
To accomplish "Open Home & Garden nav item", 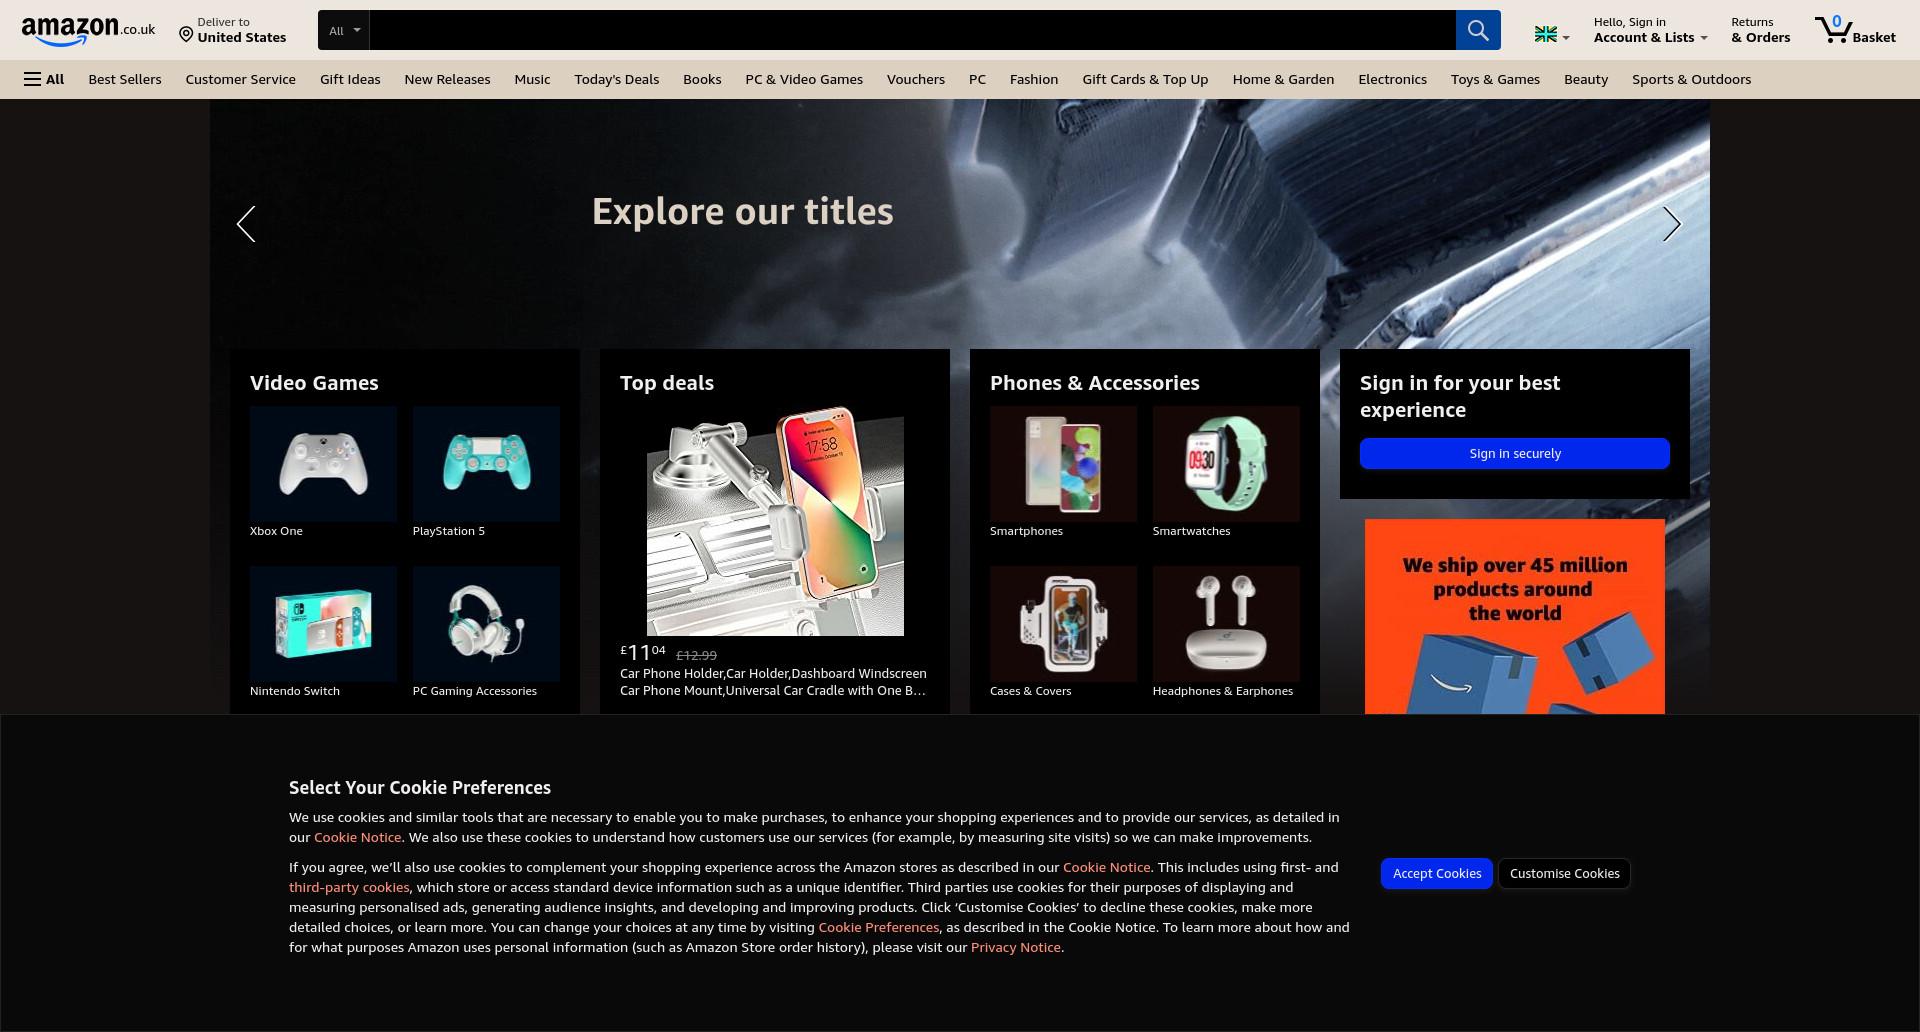I will (1283, 79).
